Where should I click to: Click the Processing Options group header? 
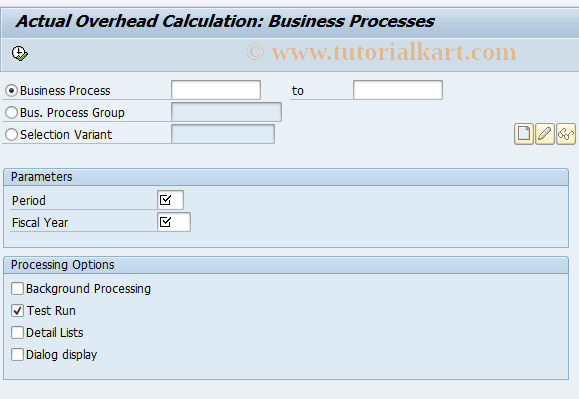tap(286, 265)
